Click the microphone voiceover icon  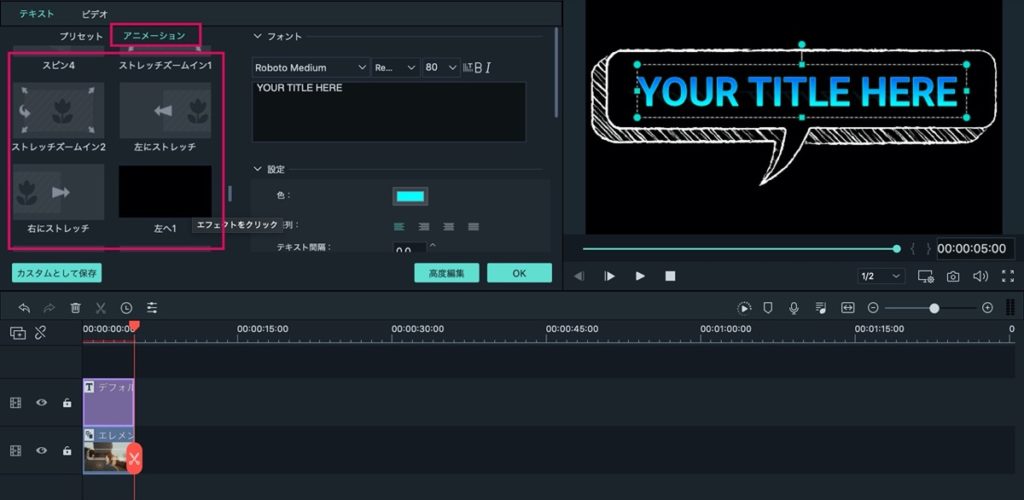point(794,308)
